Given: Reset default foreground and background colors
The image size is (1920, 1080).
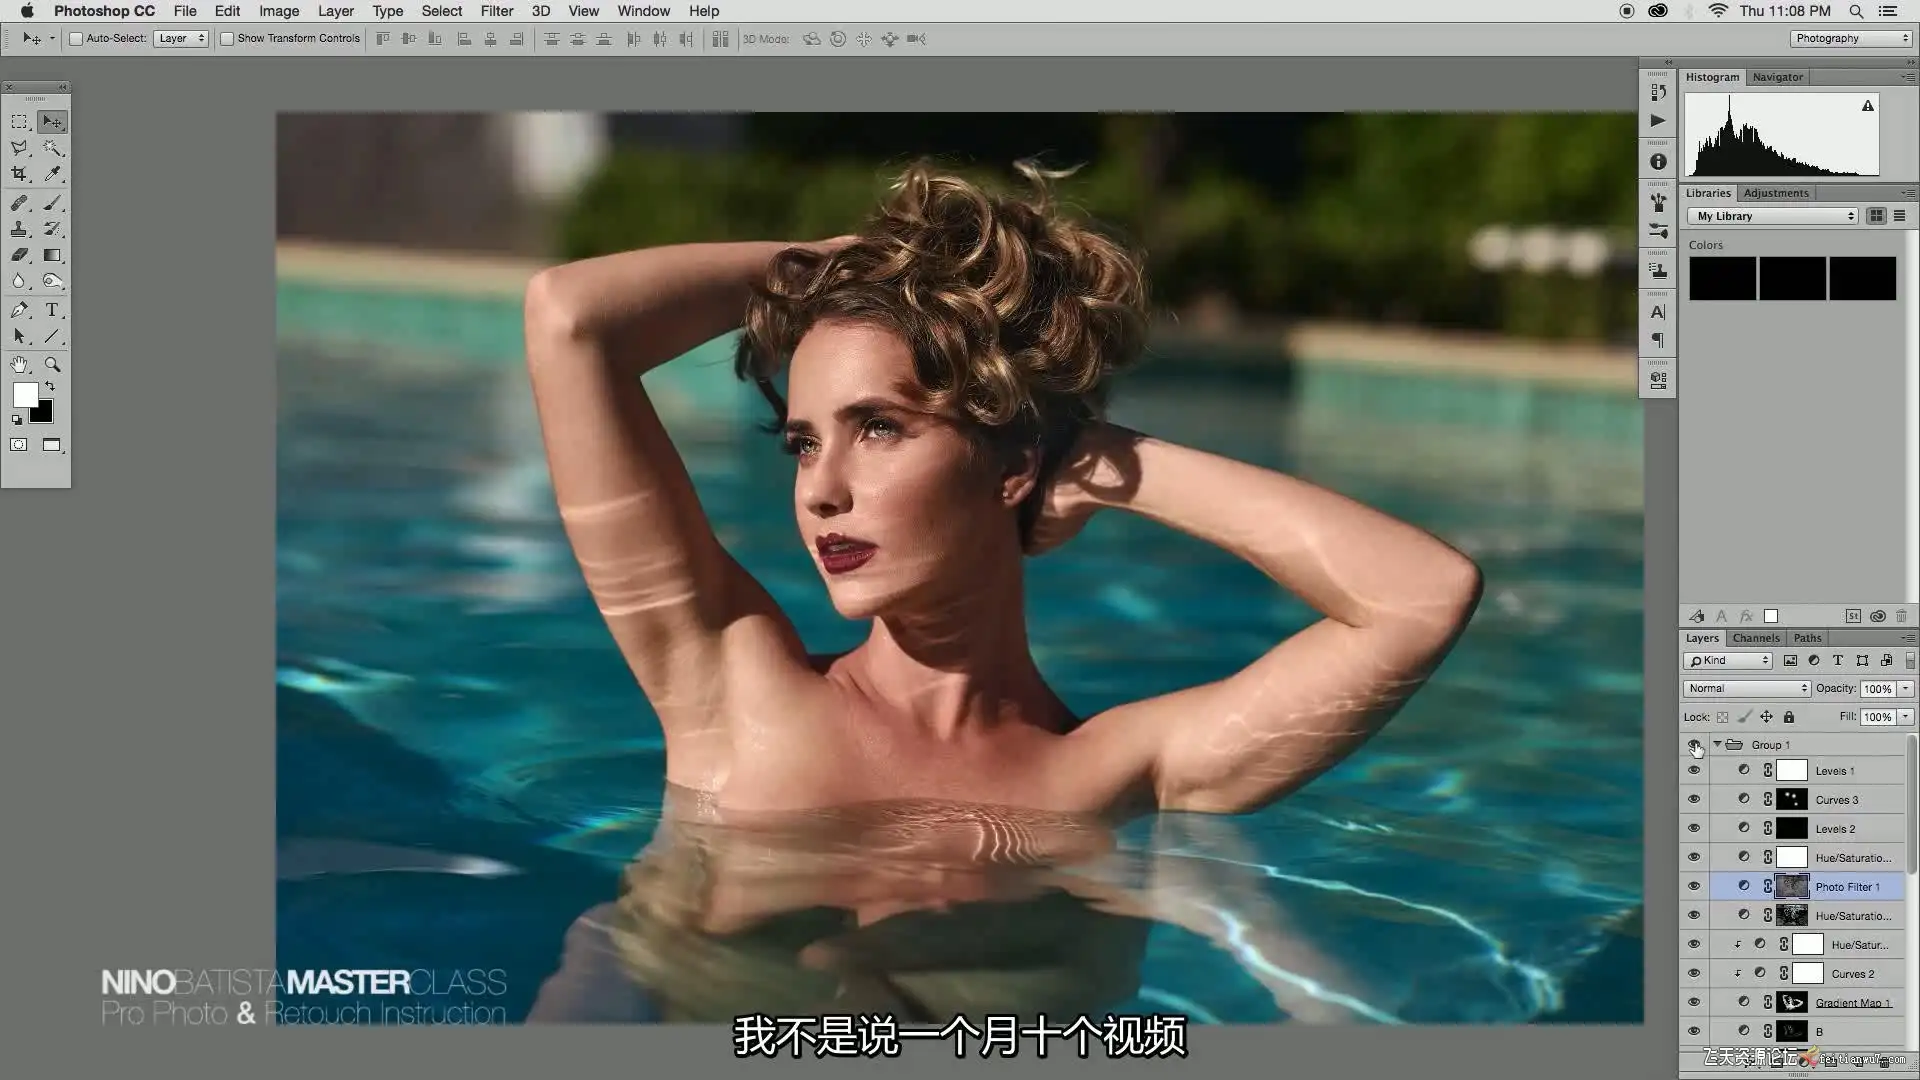Looking at the screenshot, I should (x=17, y=420).
